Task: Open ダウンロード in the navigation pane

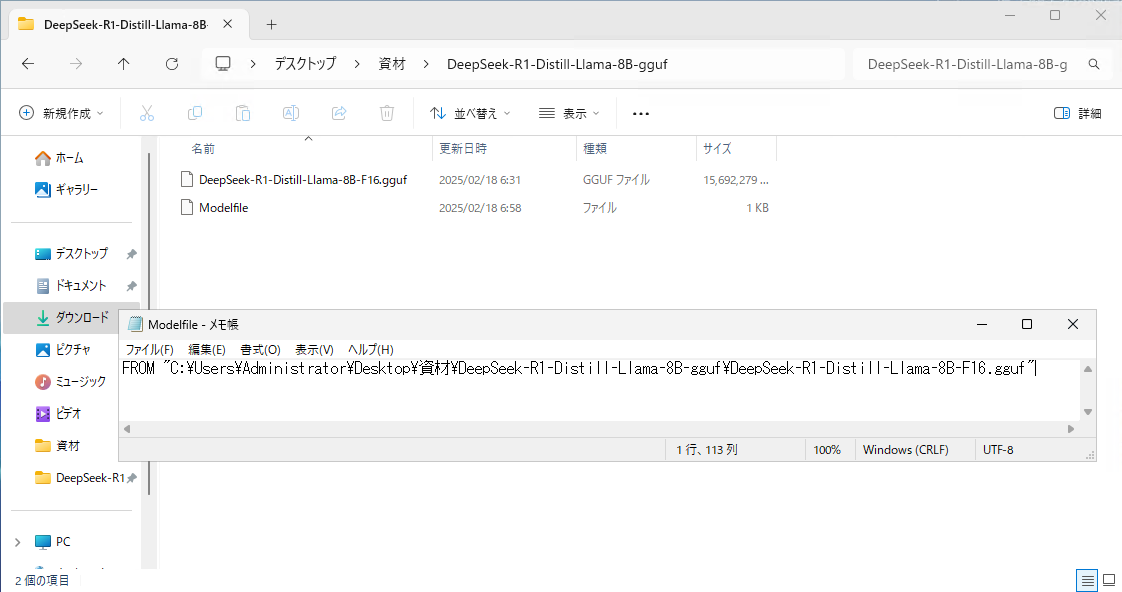Action: [82, 317]
